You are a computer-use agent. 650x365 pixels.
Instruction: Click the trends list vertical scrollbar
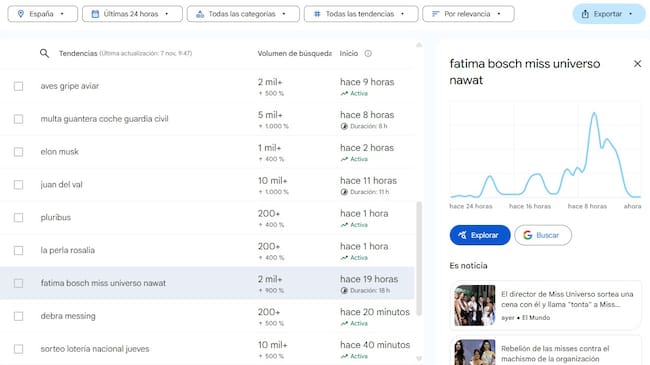point(419,259)
